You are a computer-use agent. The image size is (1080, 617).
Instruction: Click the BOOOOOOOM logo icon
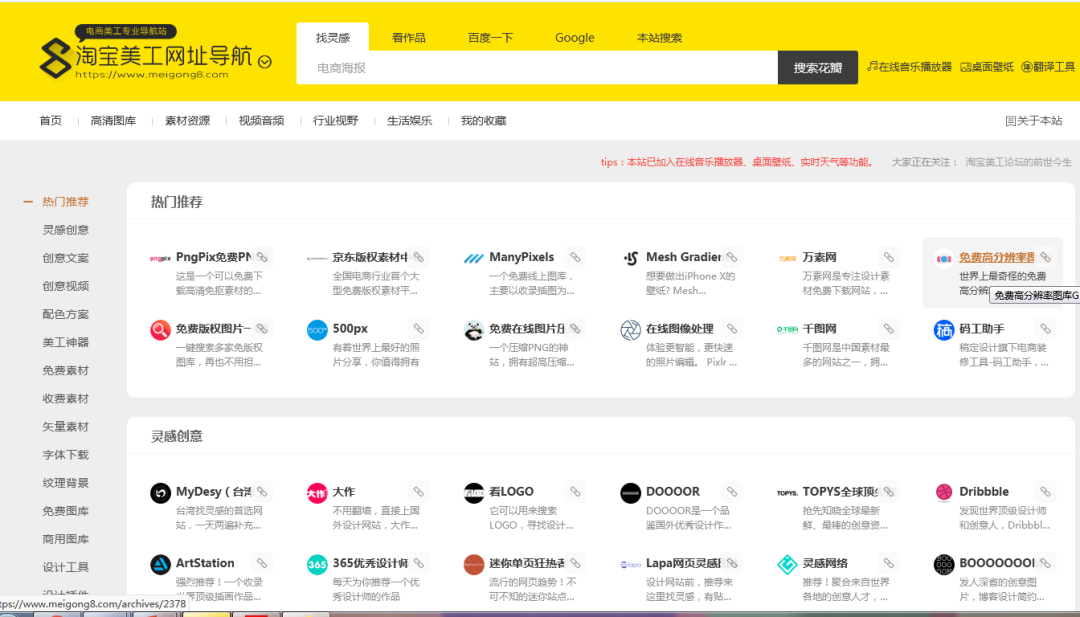(x=944, y=565)
